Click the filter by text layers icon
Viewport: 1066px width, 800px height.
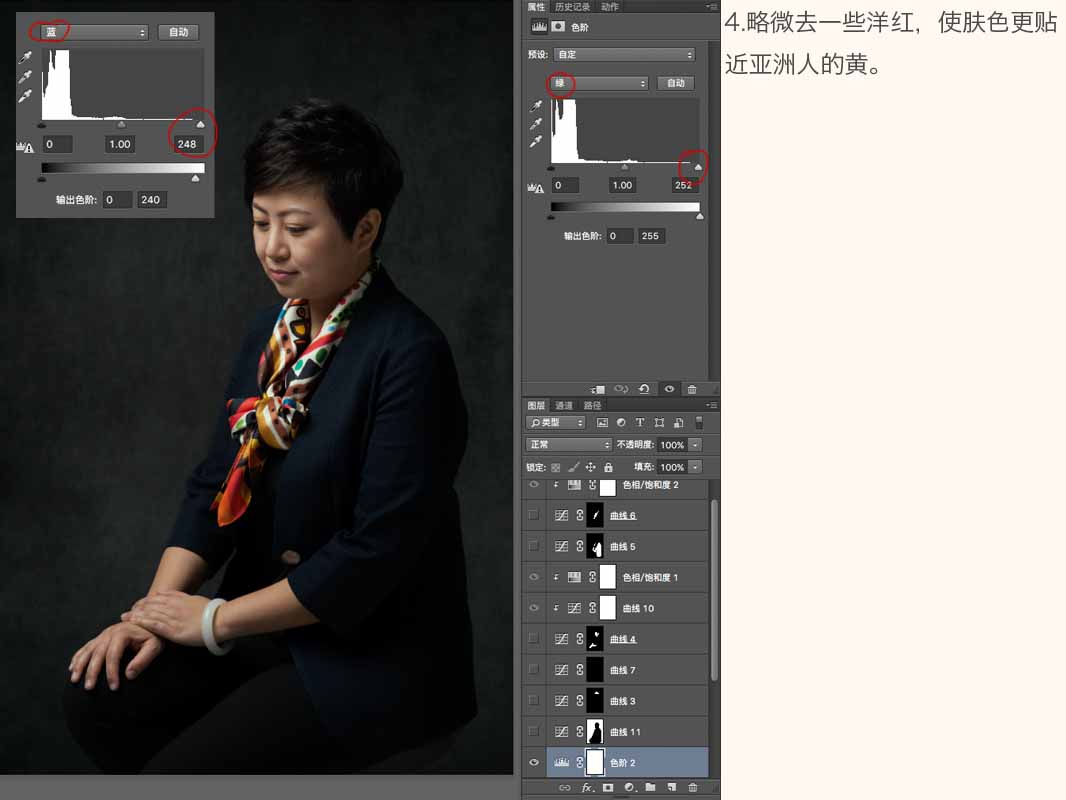coord(640,422)
